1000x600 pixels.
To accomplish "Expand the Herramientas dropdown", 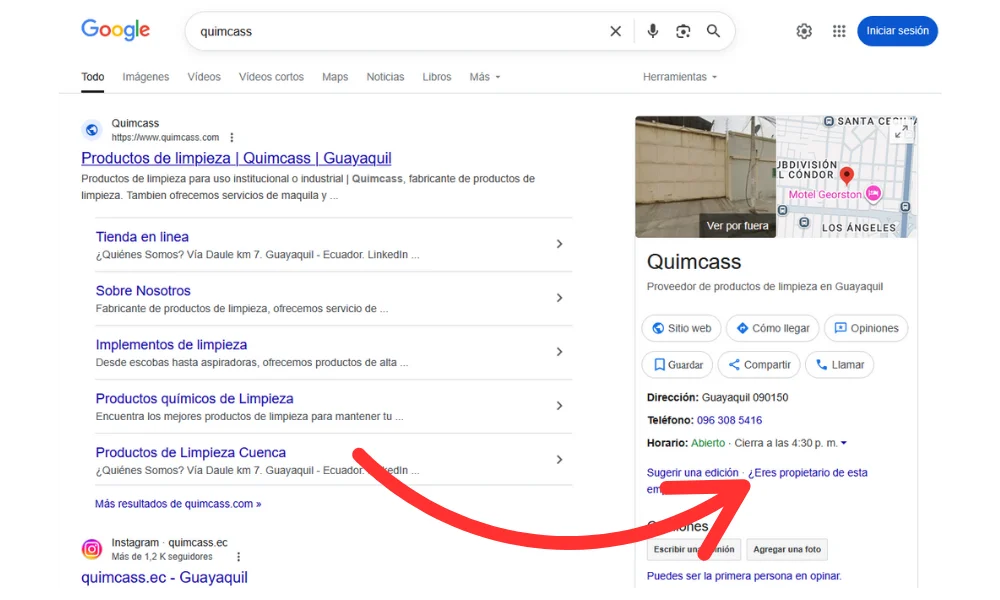I will point(680,77).
